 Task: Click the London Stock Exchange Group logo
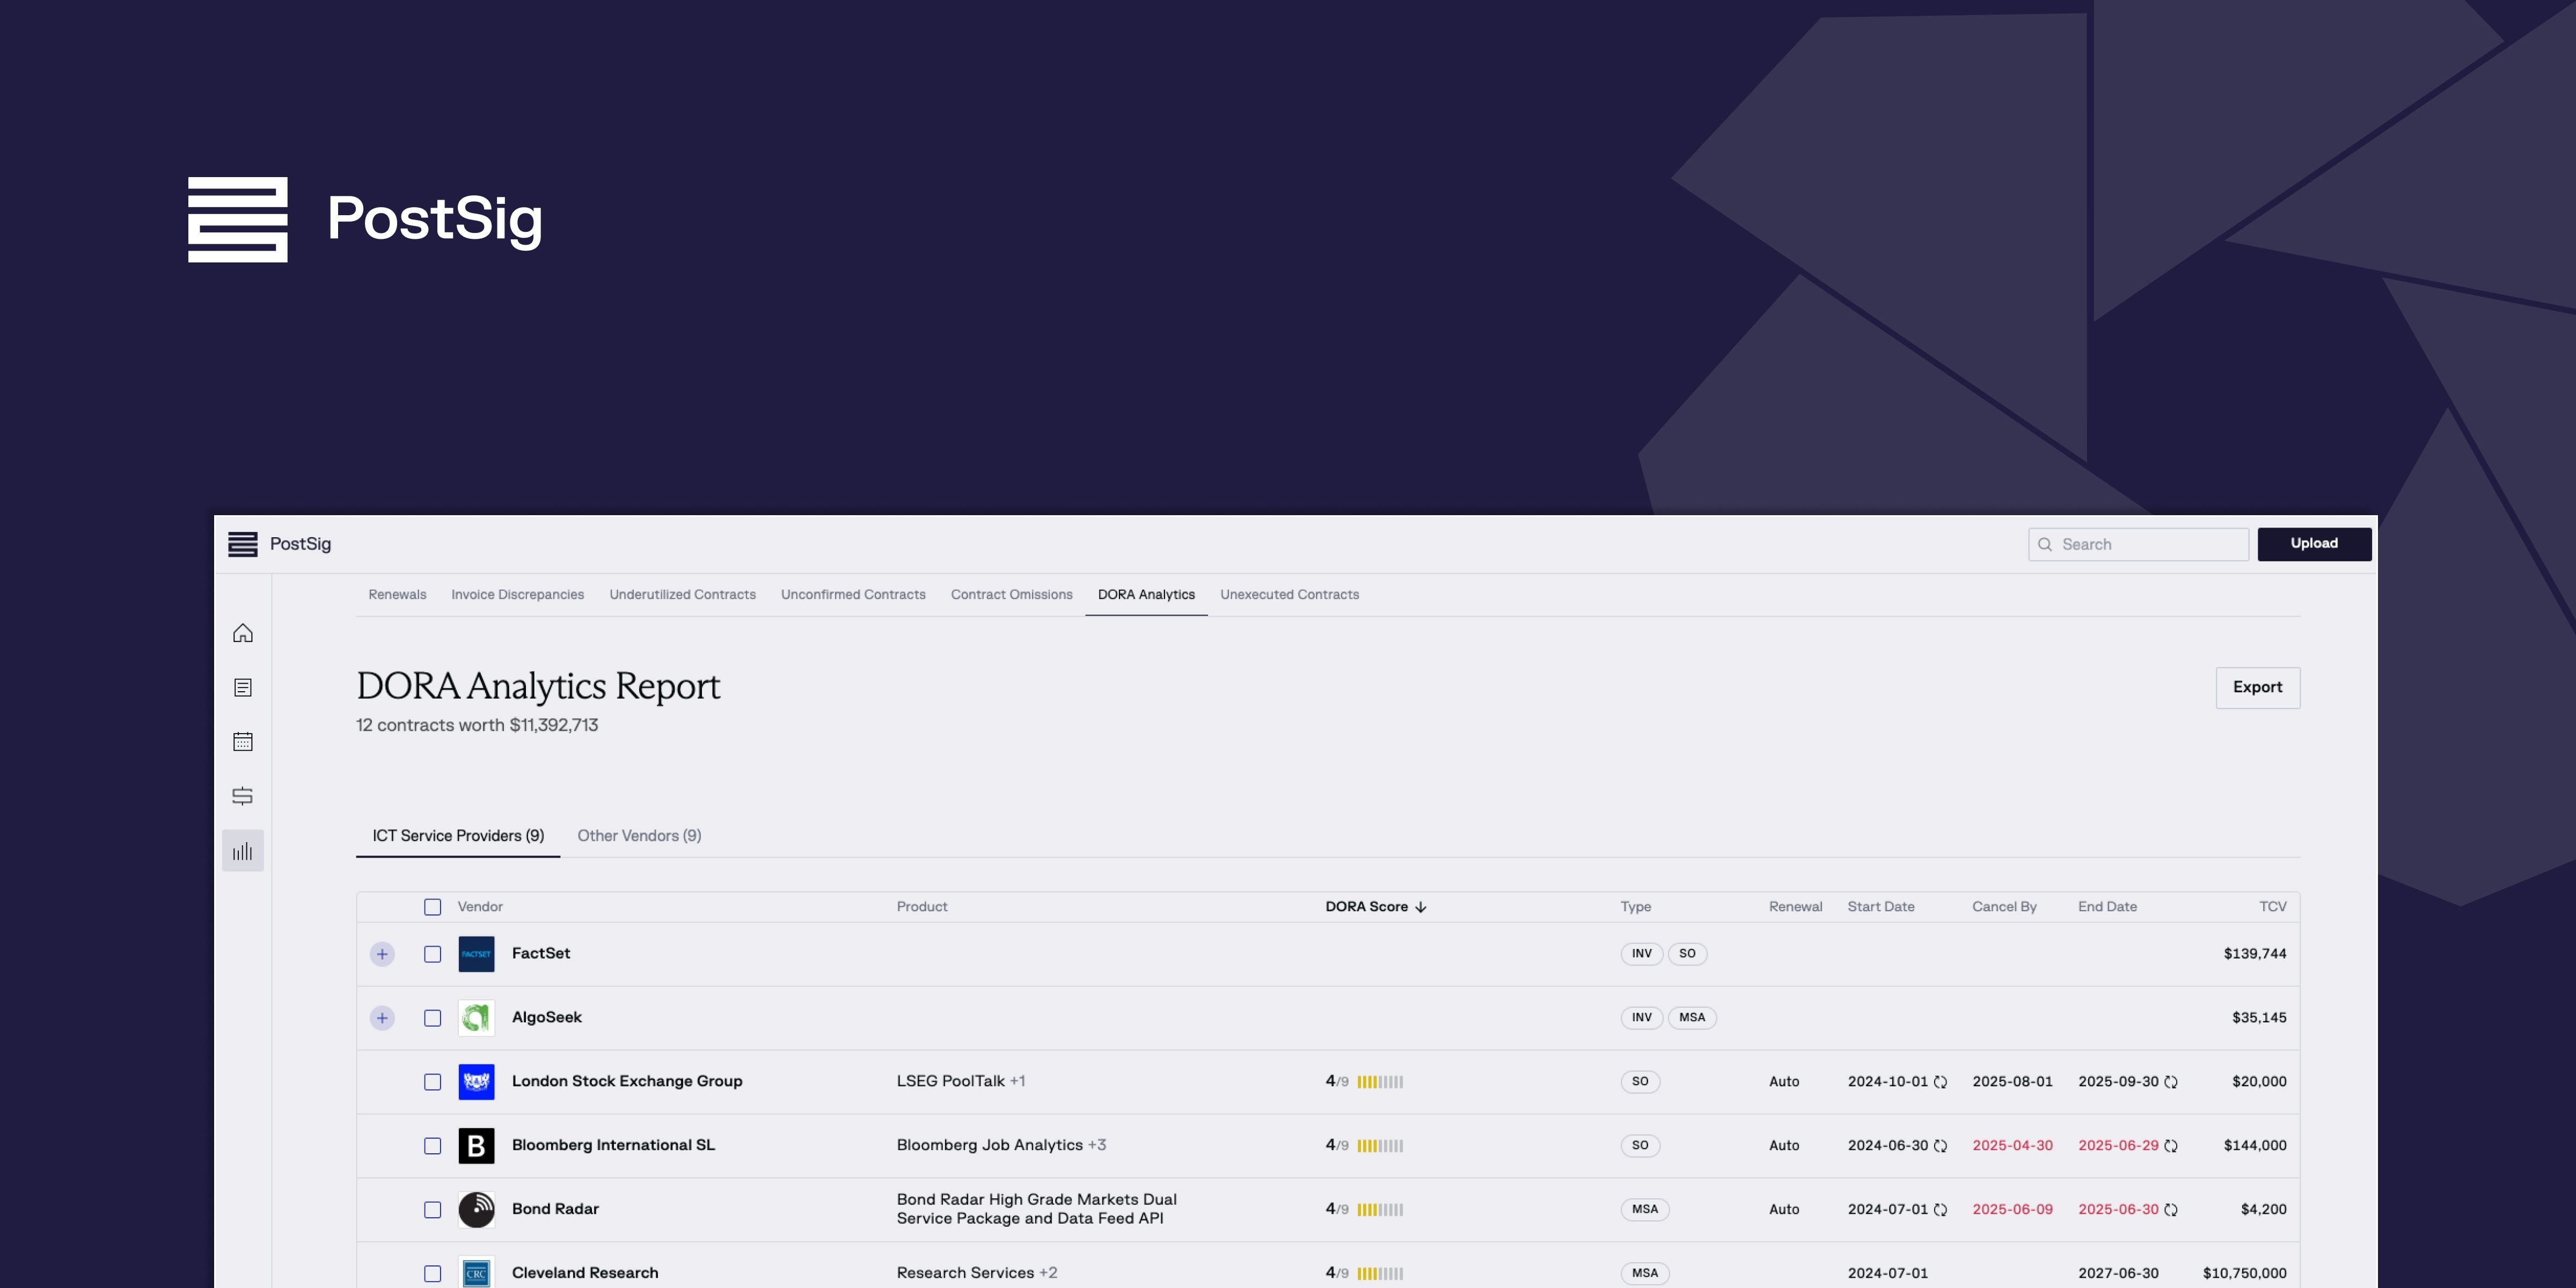pyautogui.click(x=476, y=1081)
